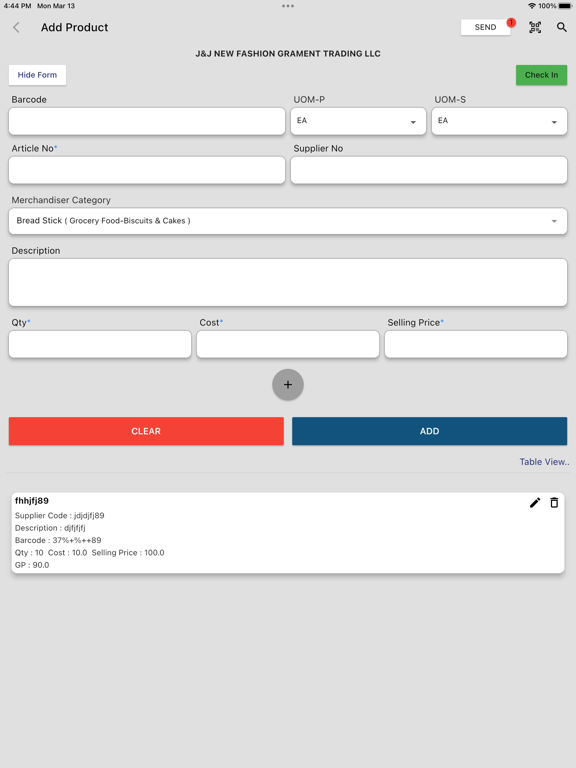Screen dimensions: 576x768
Task: Focus the Cost input field
Action: coord(288,344)
